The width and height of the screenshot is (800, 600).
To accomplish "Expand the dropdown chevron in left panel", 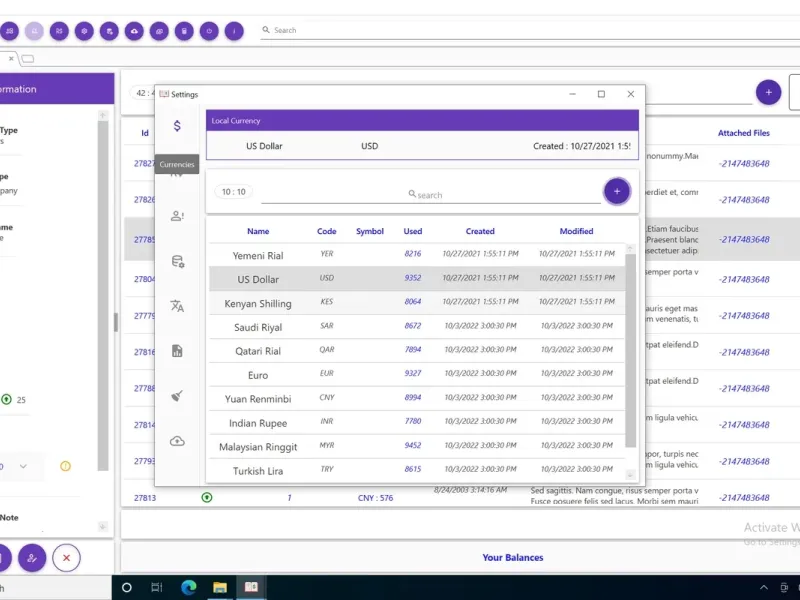I will (x=24, y=466).
